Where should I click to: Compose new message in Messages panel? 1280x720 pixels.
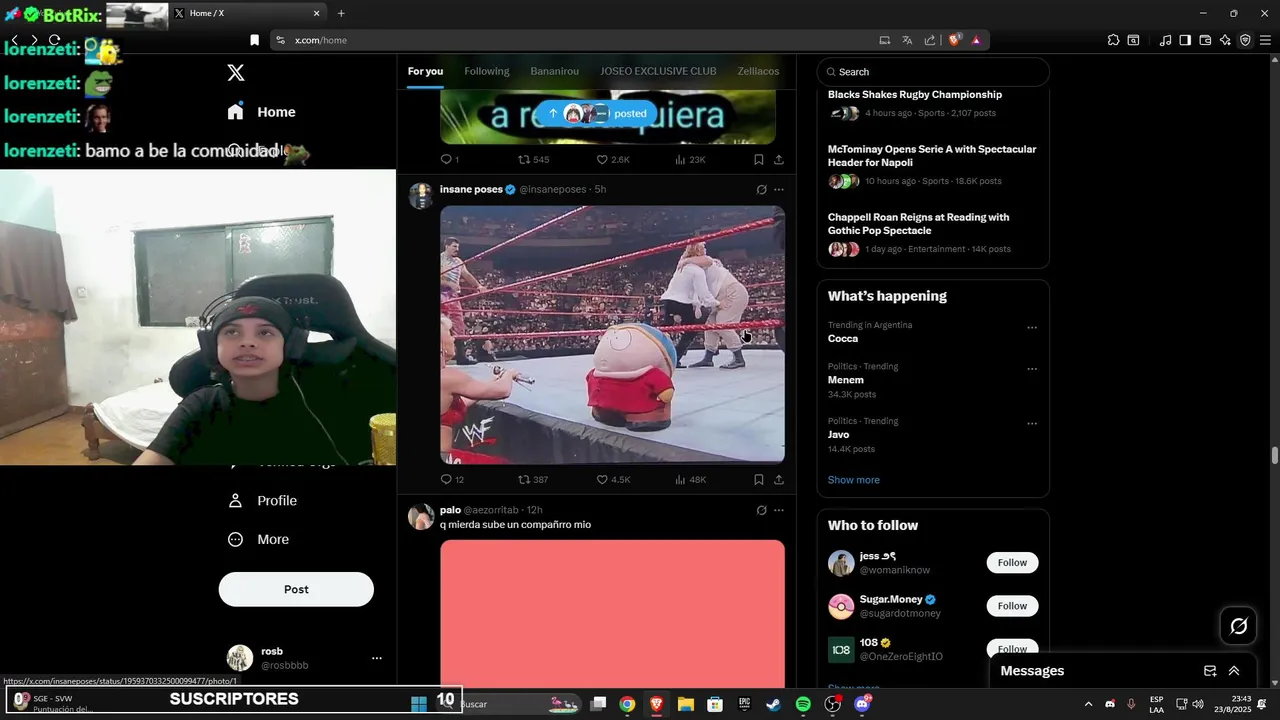pos(1210,671)
